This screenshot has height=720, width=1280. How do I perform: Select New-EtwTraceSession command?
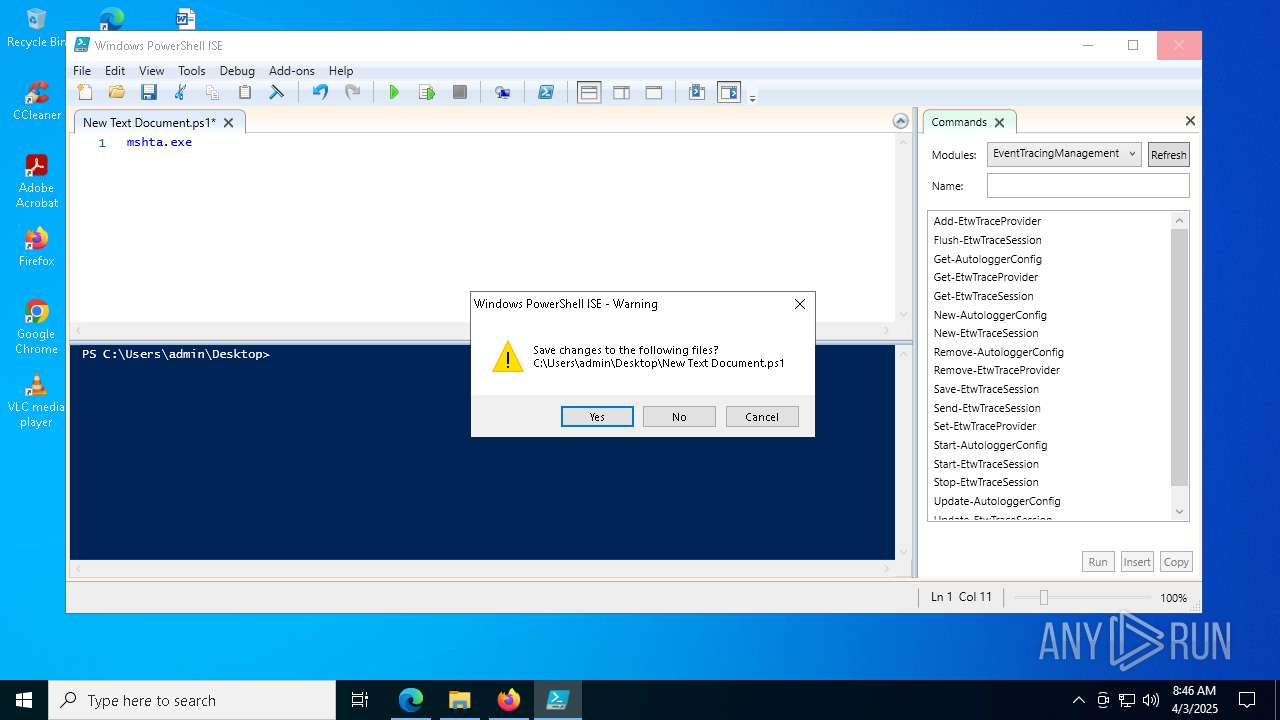pyautogui.click(x=985, y=333)
